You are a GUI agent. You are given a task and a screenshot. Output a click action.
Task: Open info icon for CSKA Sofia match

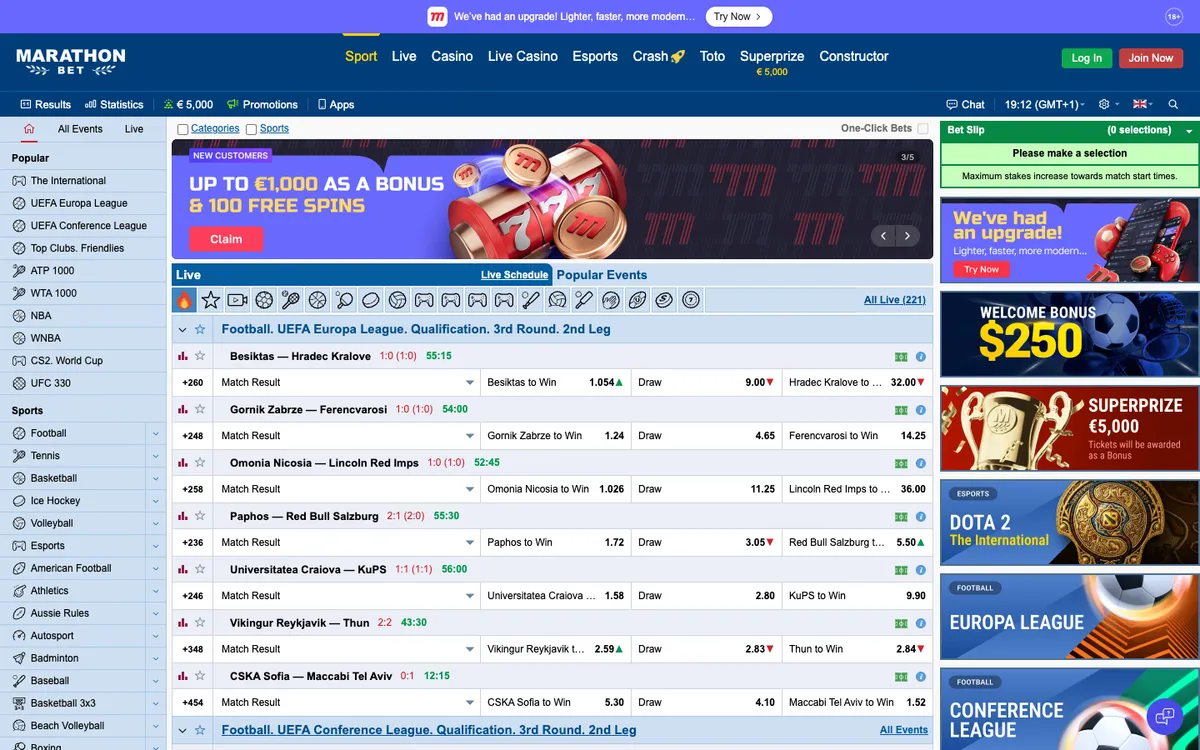click(920, 676)
